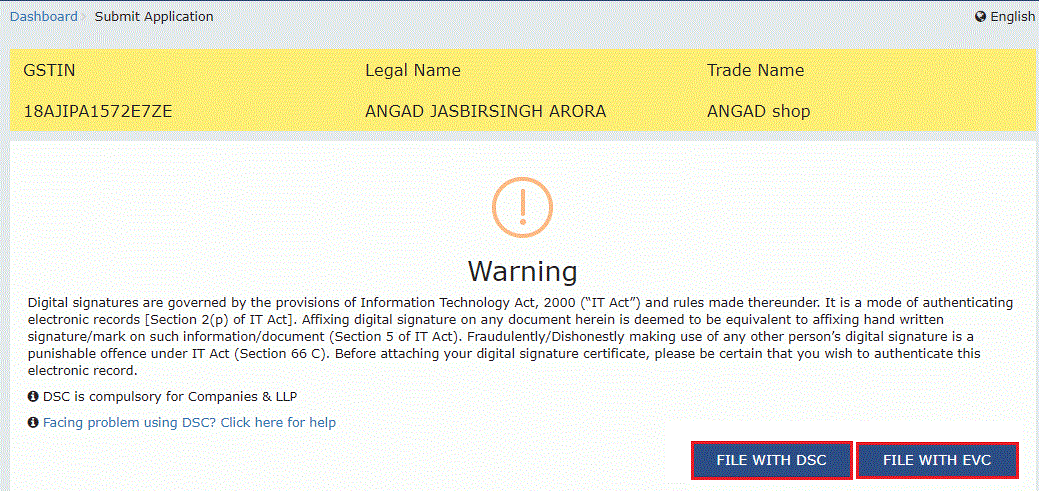The width and height of the screenshot is (1039, 491).
Task: Click the orange exclamation warning icon
Action: click(522, 207)
